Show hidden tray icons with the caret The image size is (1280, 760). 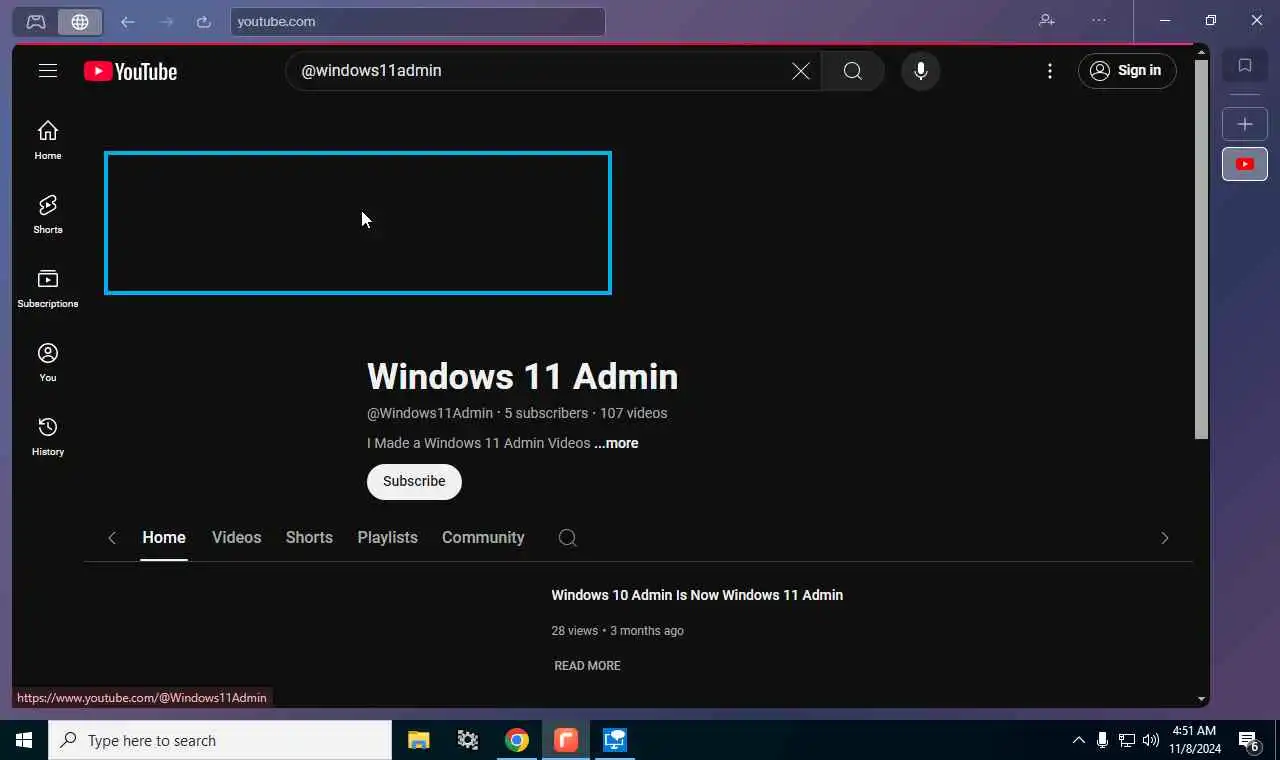tap(1078, 740)
